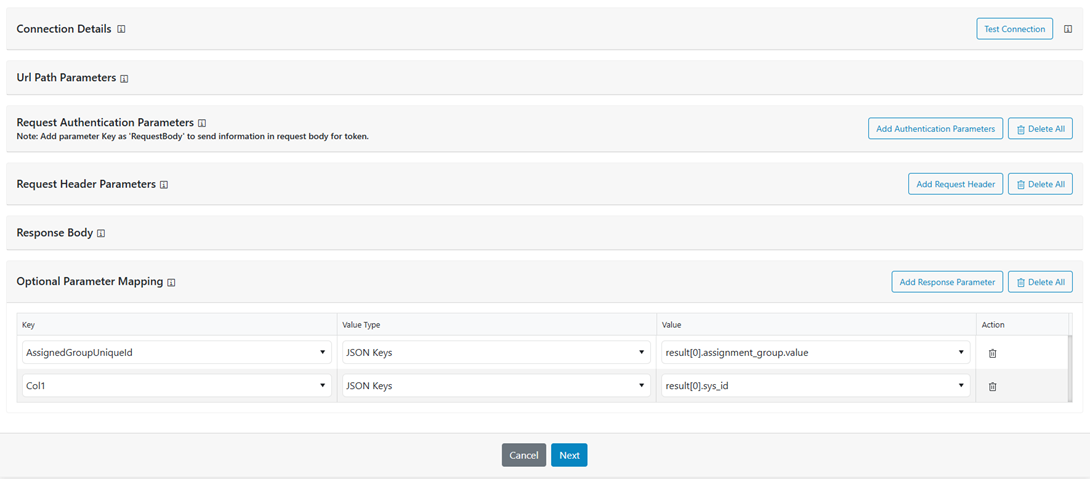Click the Add Request Header button
Image resolution: width=1090 pixels, height=479 pixels.
(x=955, y=184)
